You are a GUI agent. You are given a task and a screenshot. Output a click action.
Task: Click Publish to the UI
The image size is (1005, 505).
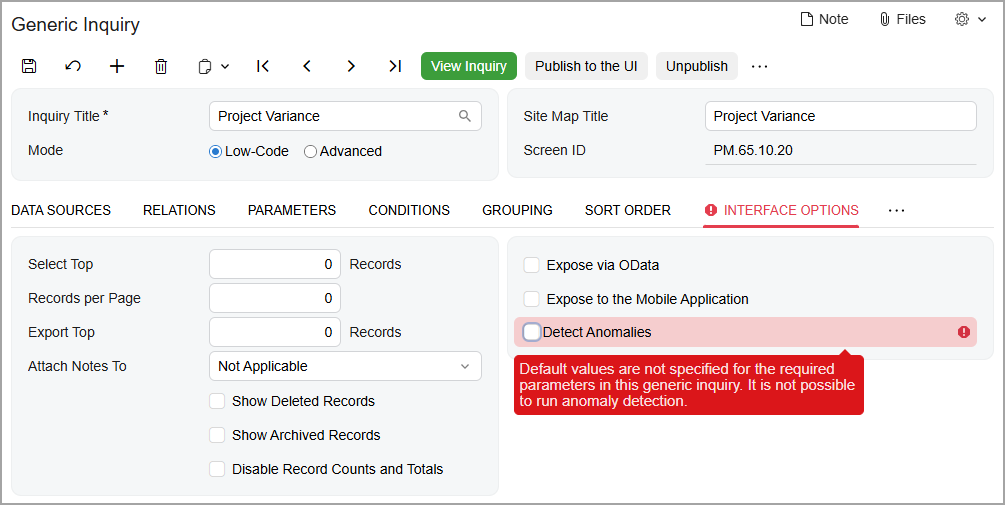[x=586, y=66]
